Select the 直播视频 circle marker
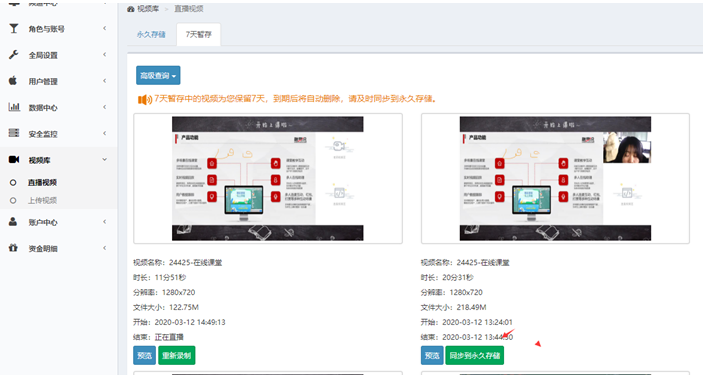 click(x=13, y=182)
